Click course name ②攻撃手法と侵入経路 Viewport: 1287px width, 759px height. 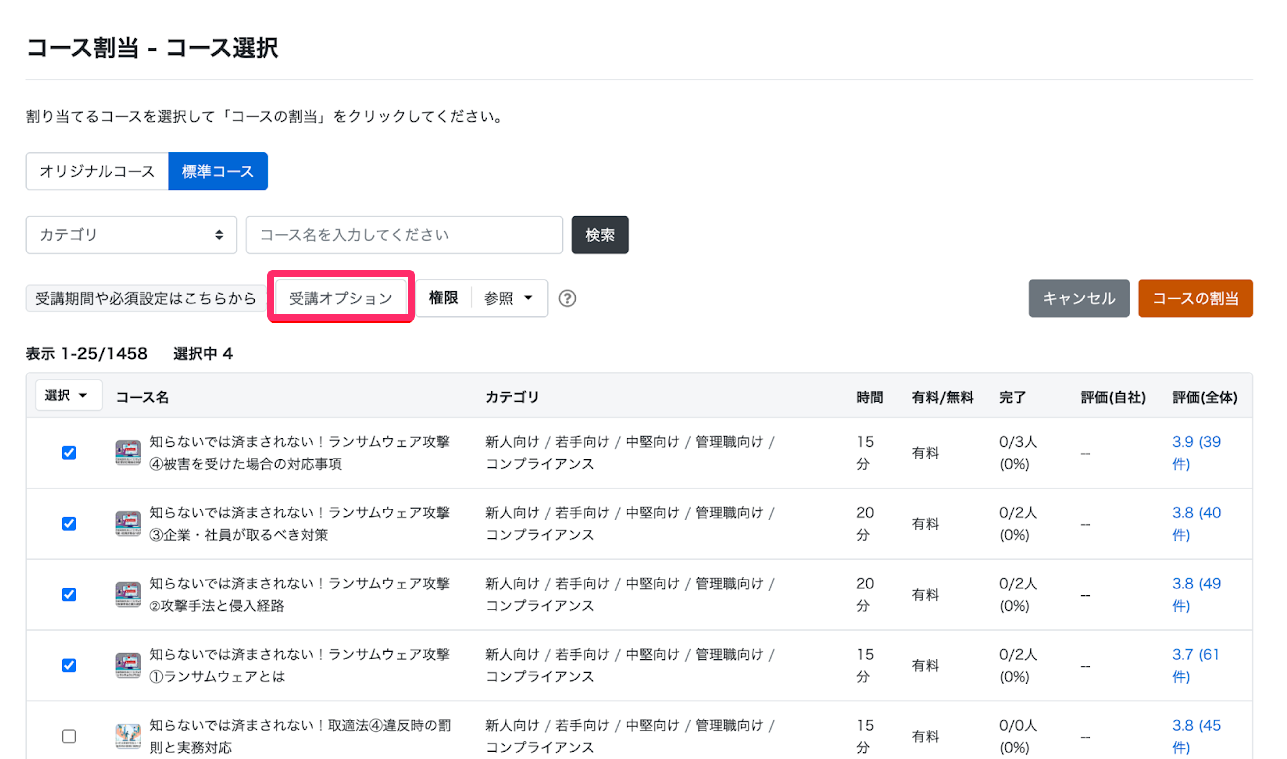coord(299,595)
